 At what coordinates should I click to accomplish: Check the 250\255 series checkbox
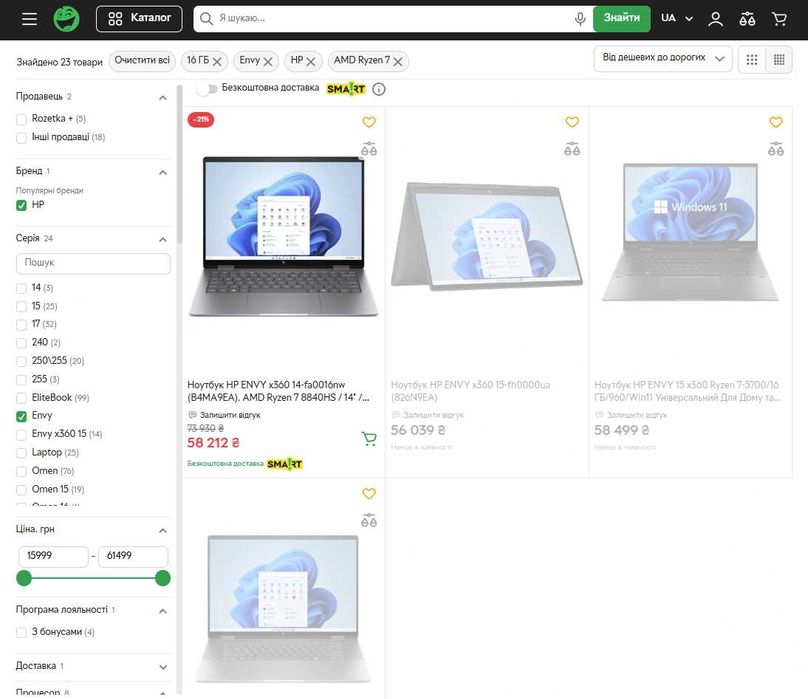(x=21, y=361)
